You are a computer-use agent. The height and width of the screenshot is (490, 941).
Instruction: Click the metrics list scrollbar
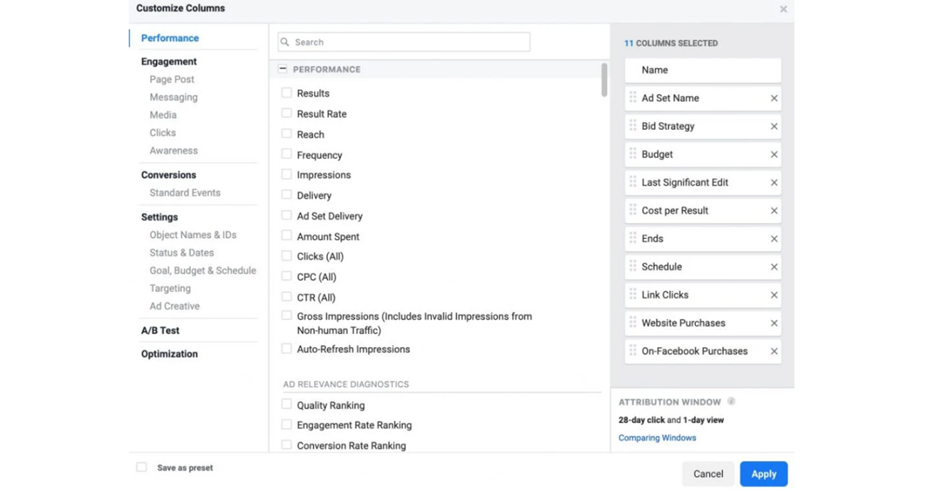point(604,81)
